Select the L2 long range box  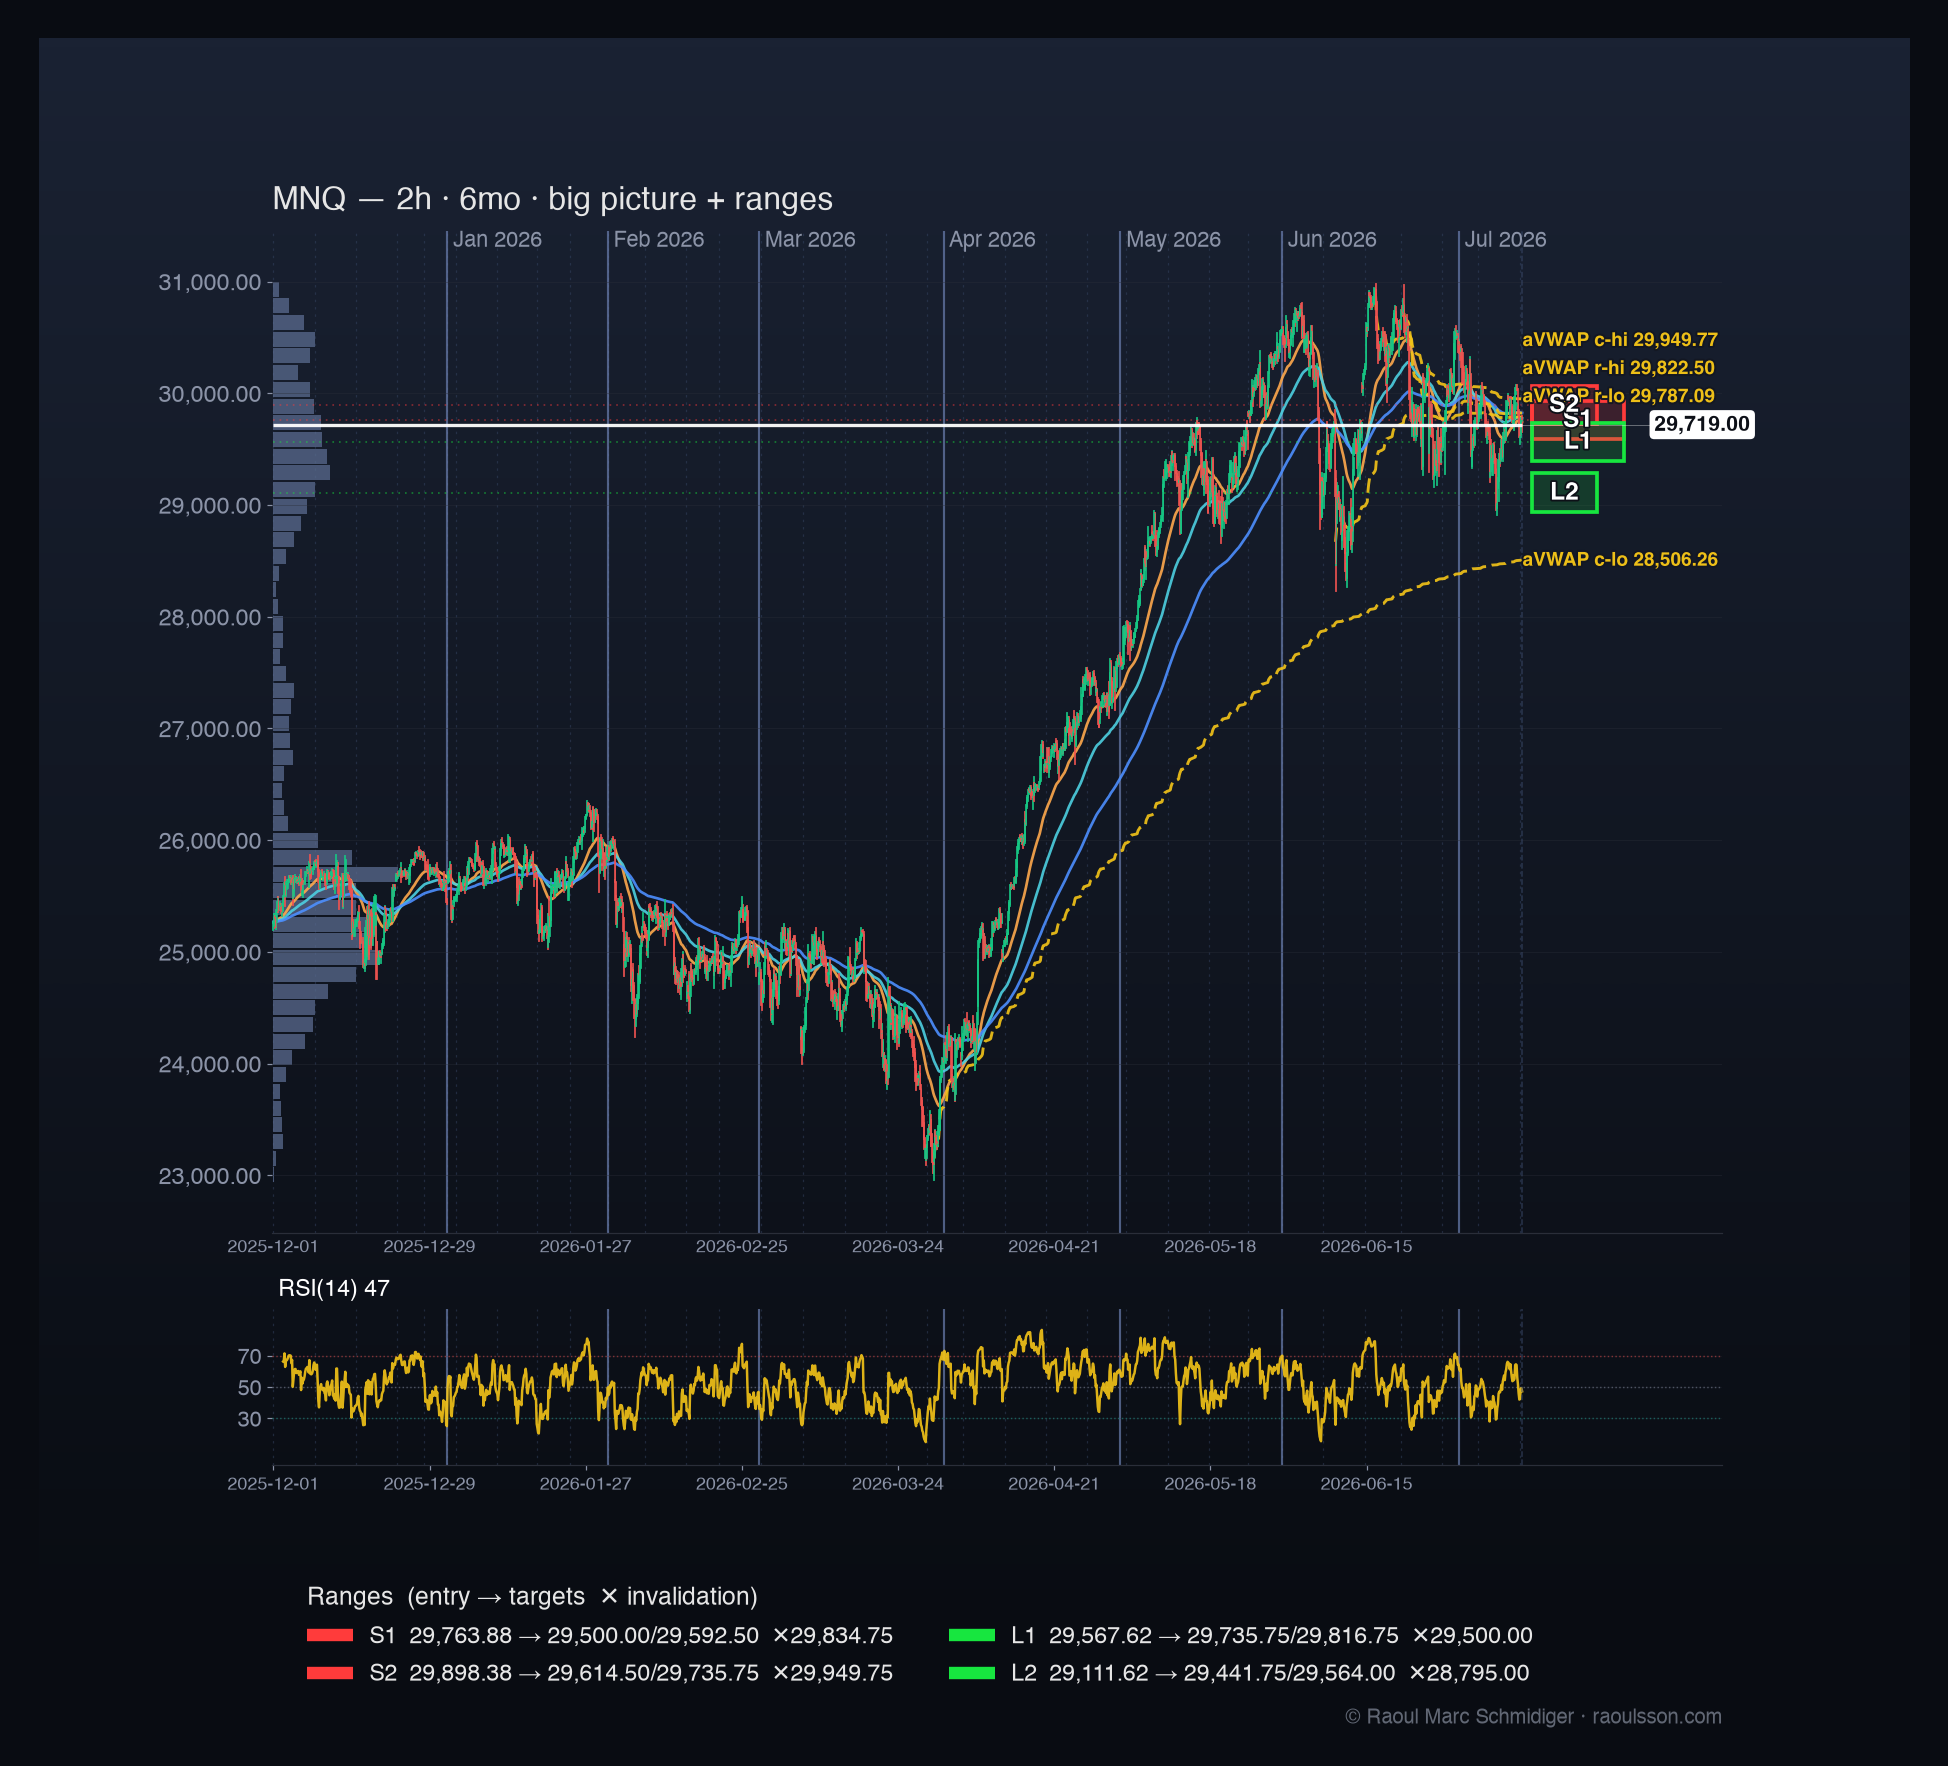coord(1564,492)
